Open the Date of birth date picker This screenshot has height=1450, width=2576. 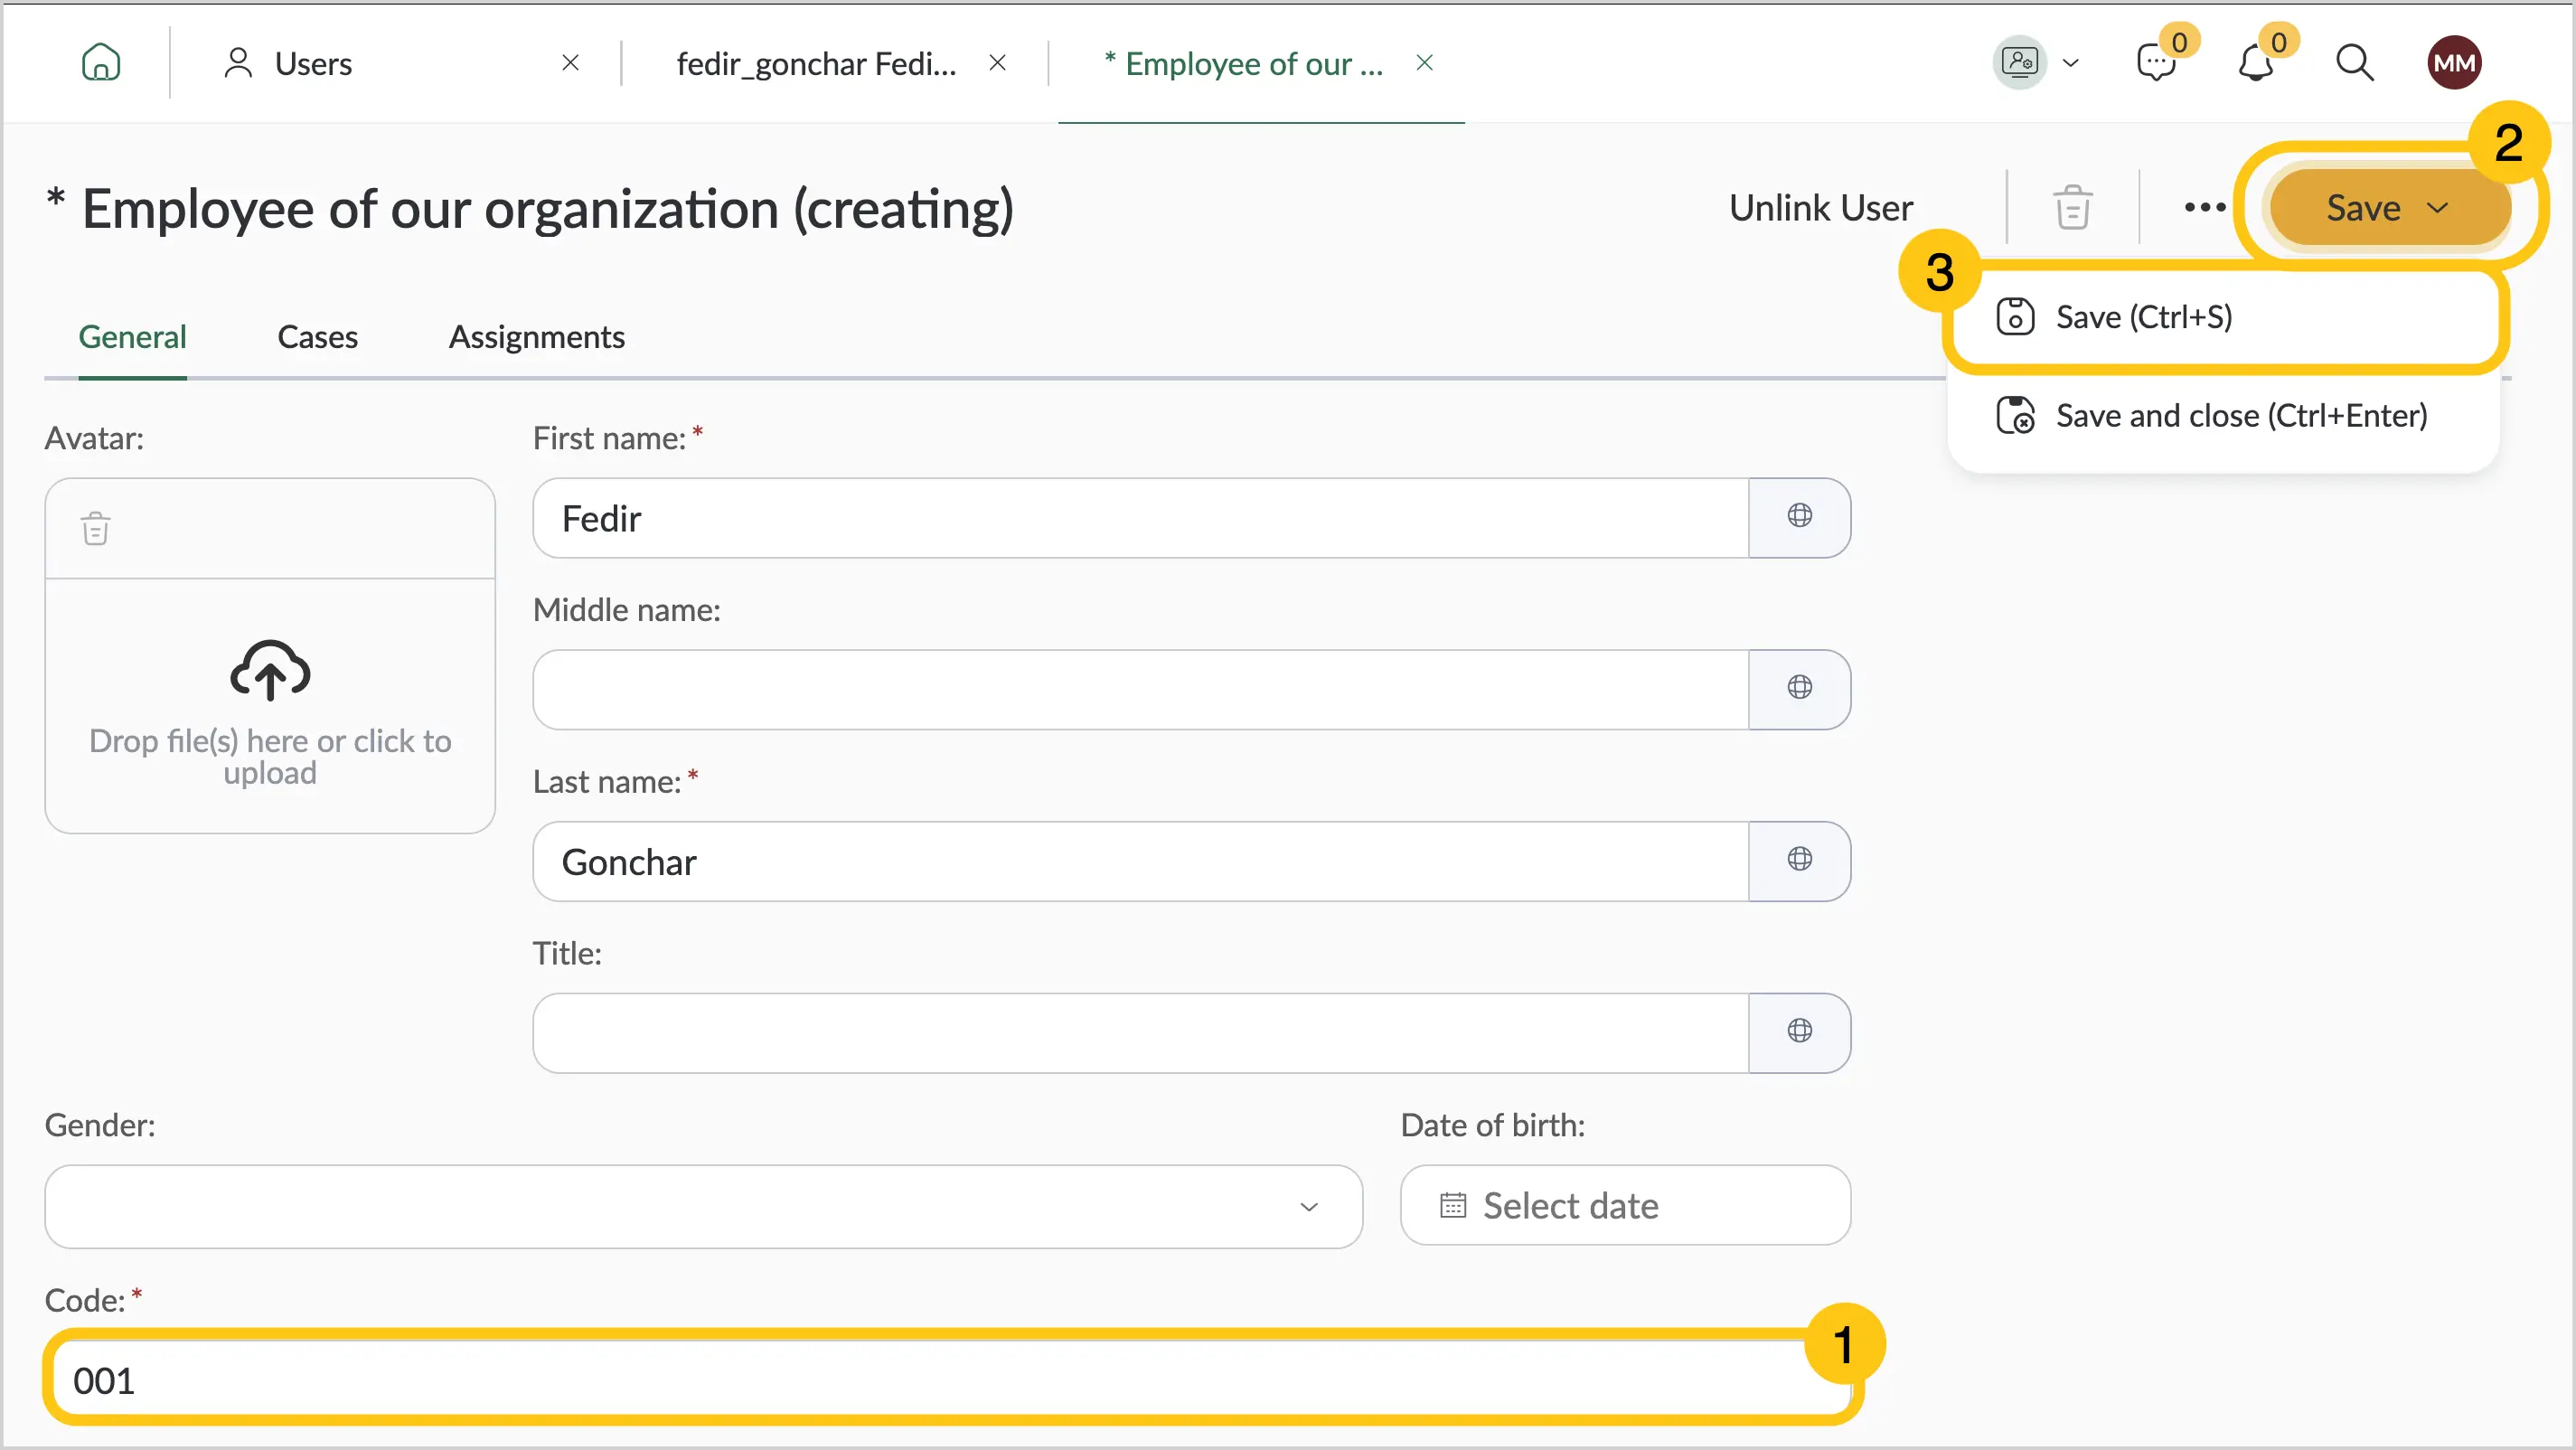point(1625,1205)
